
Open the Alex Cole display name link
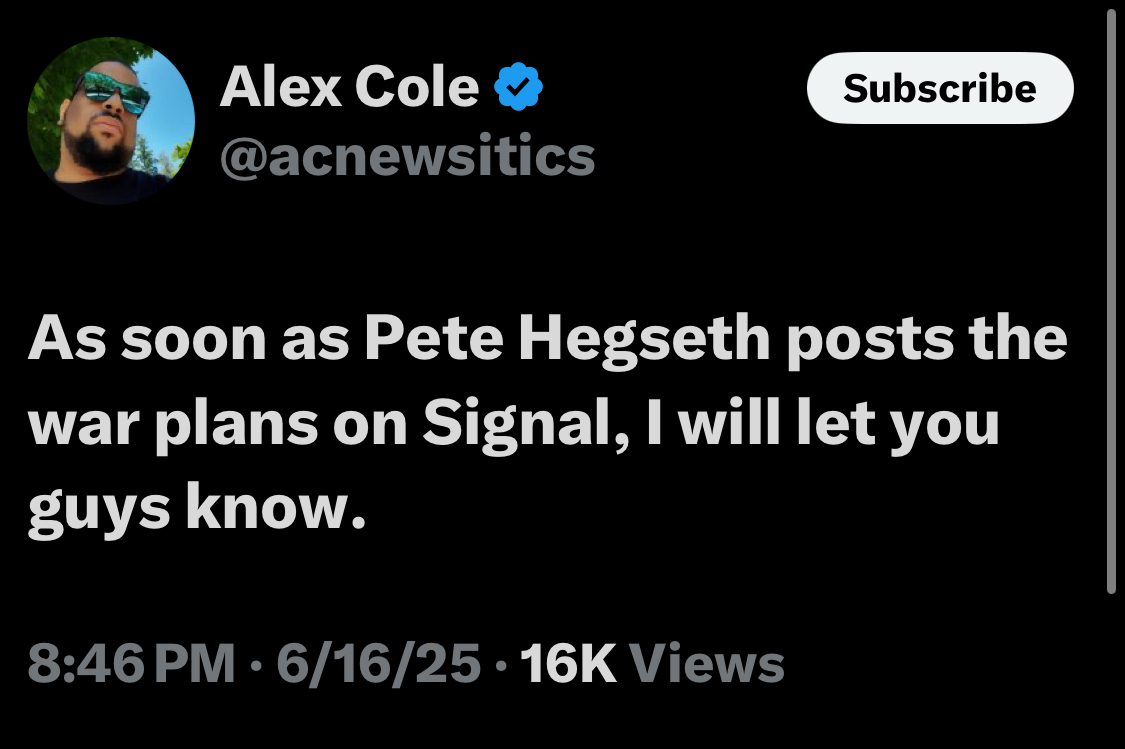tap(349, 87)
